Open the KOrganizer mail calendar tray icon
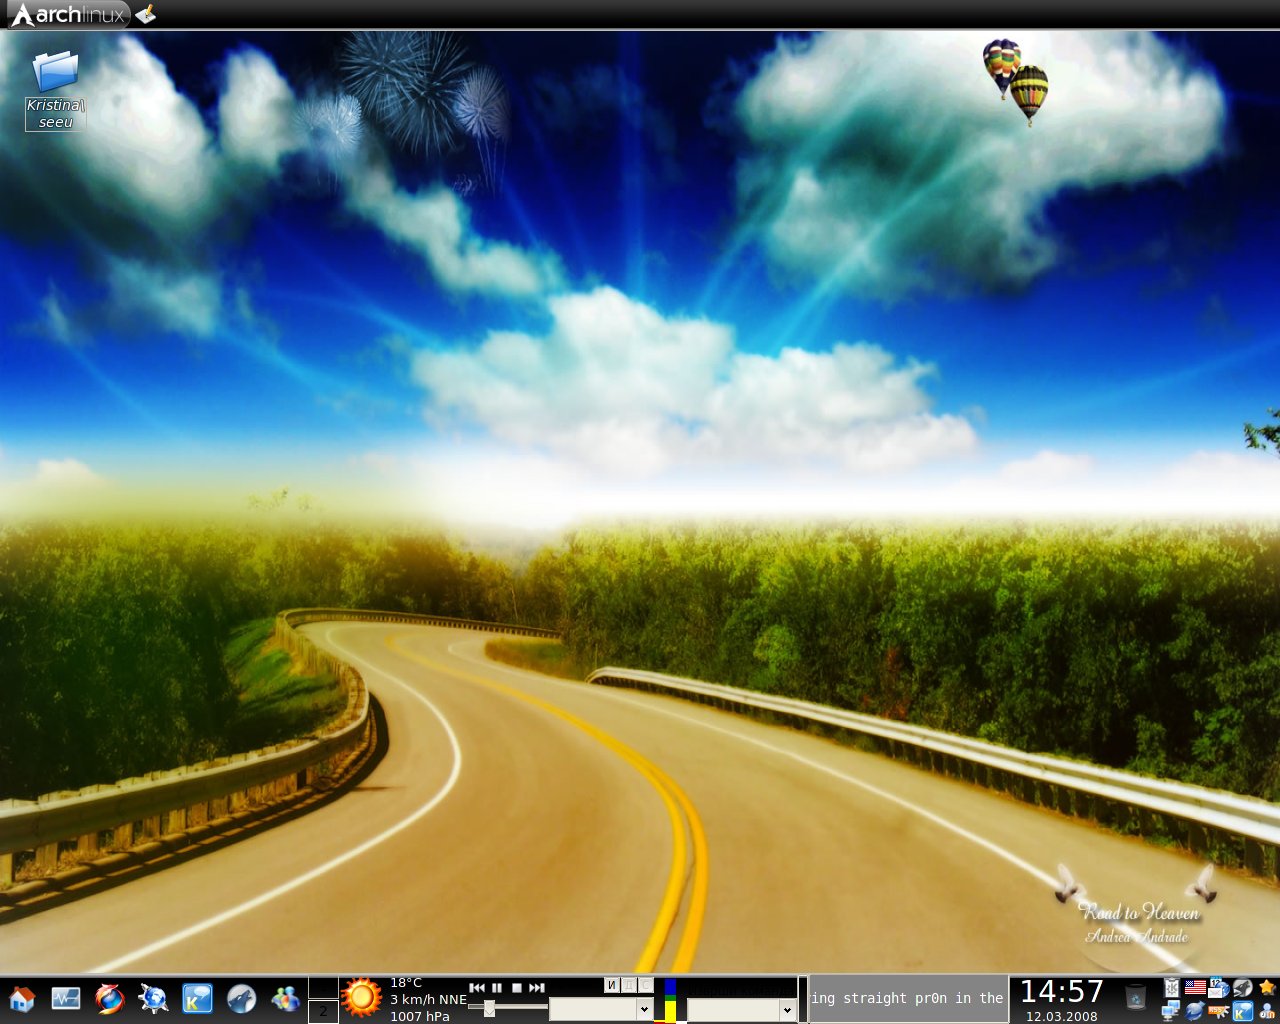This screenshot has width=1280, height=1024. click(x=1219, y=988)
